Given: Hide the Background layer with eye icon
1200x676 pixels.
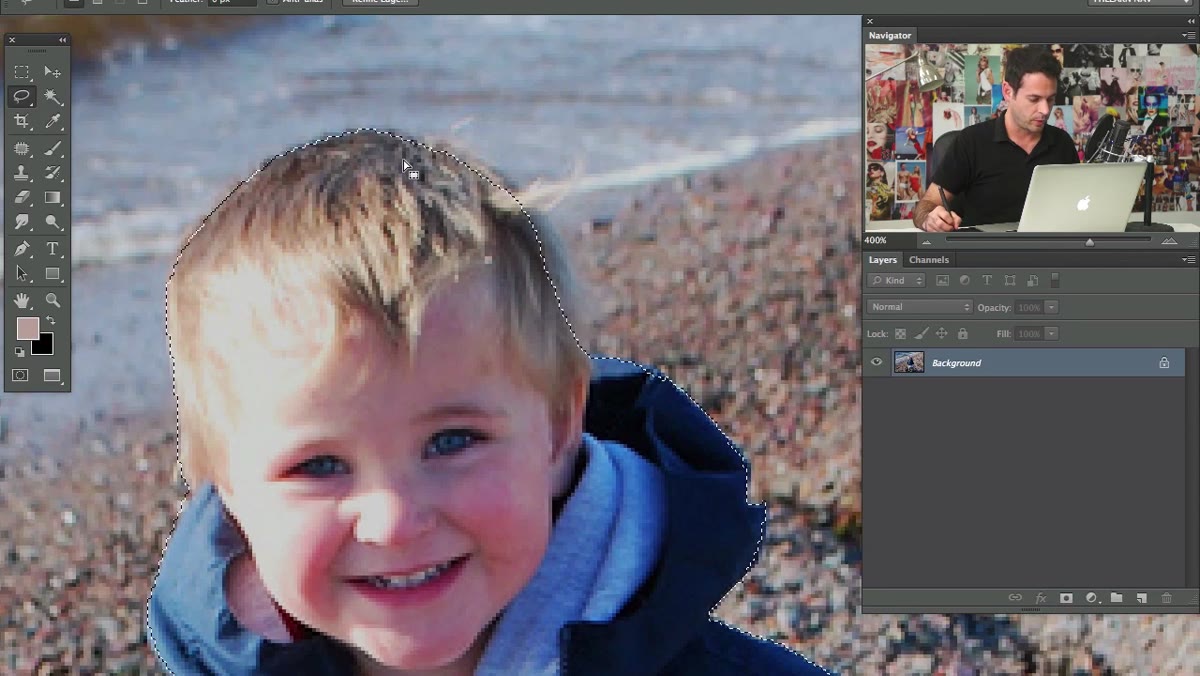Looking at the screenshot, I should pyautogui.click(x=877, y=363).
